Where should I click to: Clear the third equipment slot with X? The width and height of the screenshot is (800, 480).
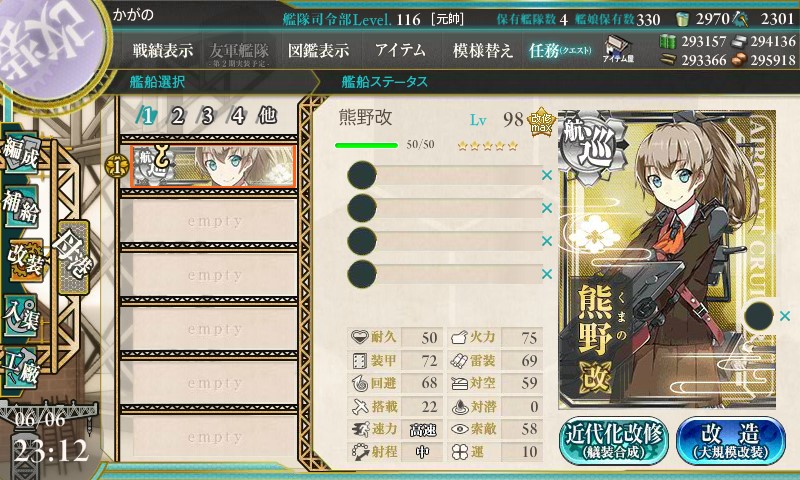coord(547,241)
